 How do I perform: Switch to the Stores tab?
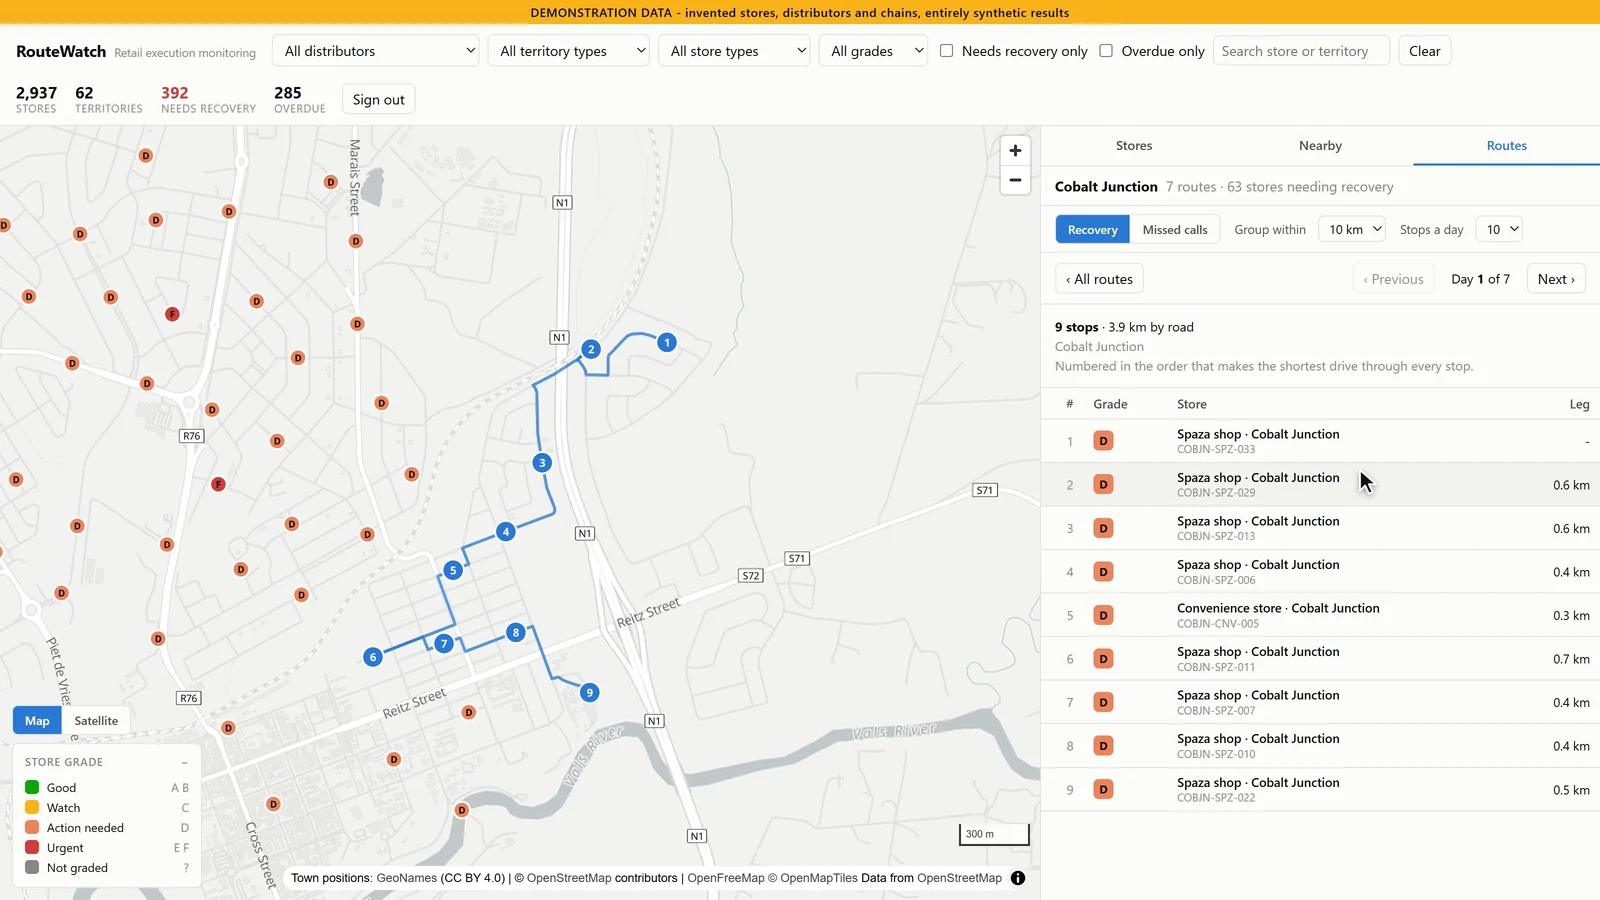coord(1134,145)
